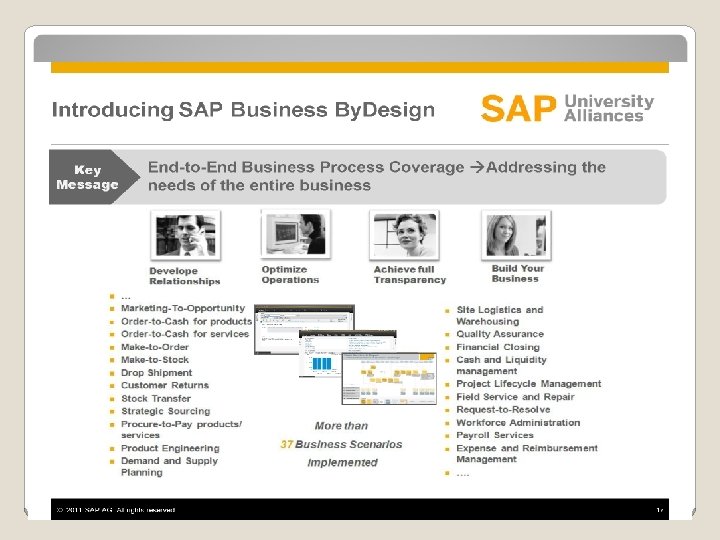Click the Optimize Operations caption
The image size is (720, 540).
coord(290,275)
